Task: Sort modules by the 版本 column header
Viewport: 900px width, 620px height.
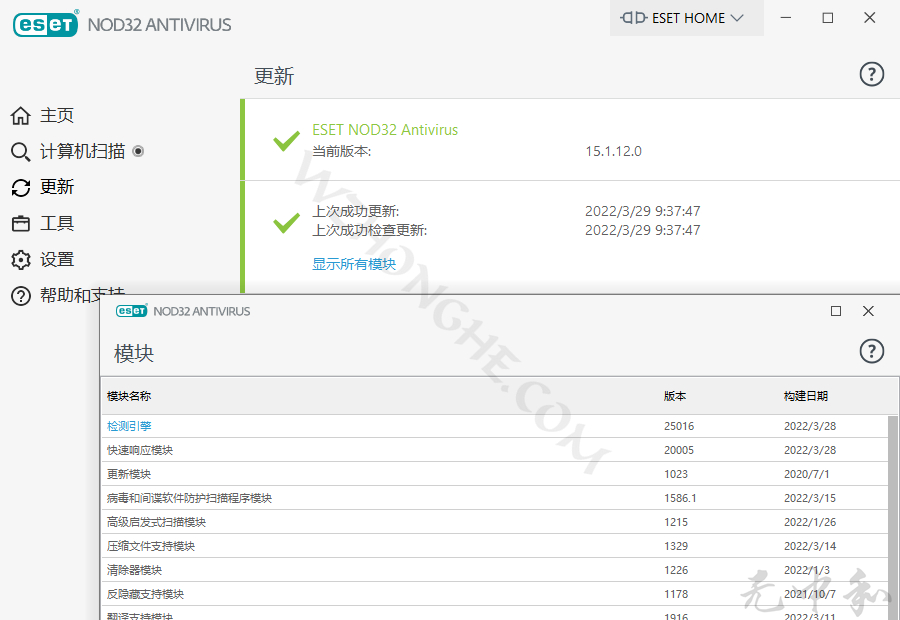Action: [x=674, y=396]
